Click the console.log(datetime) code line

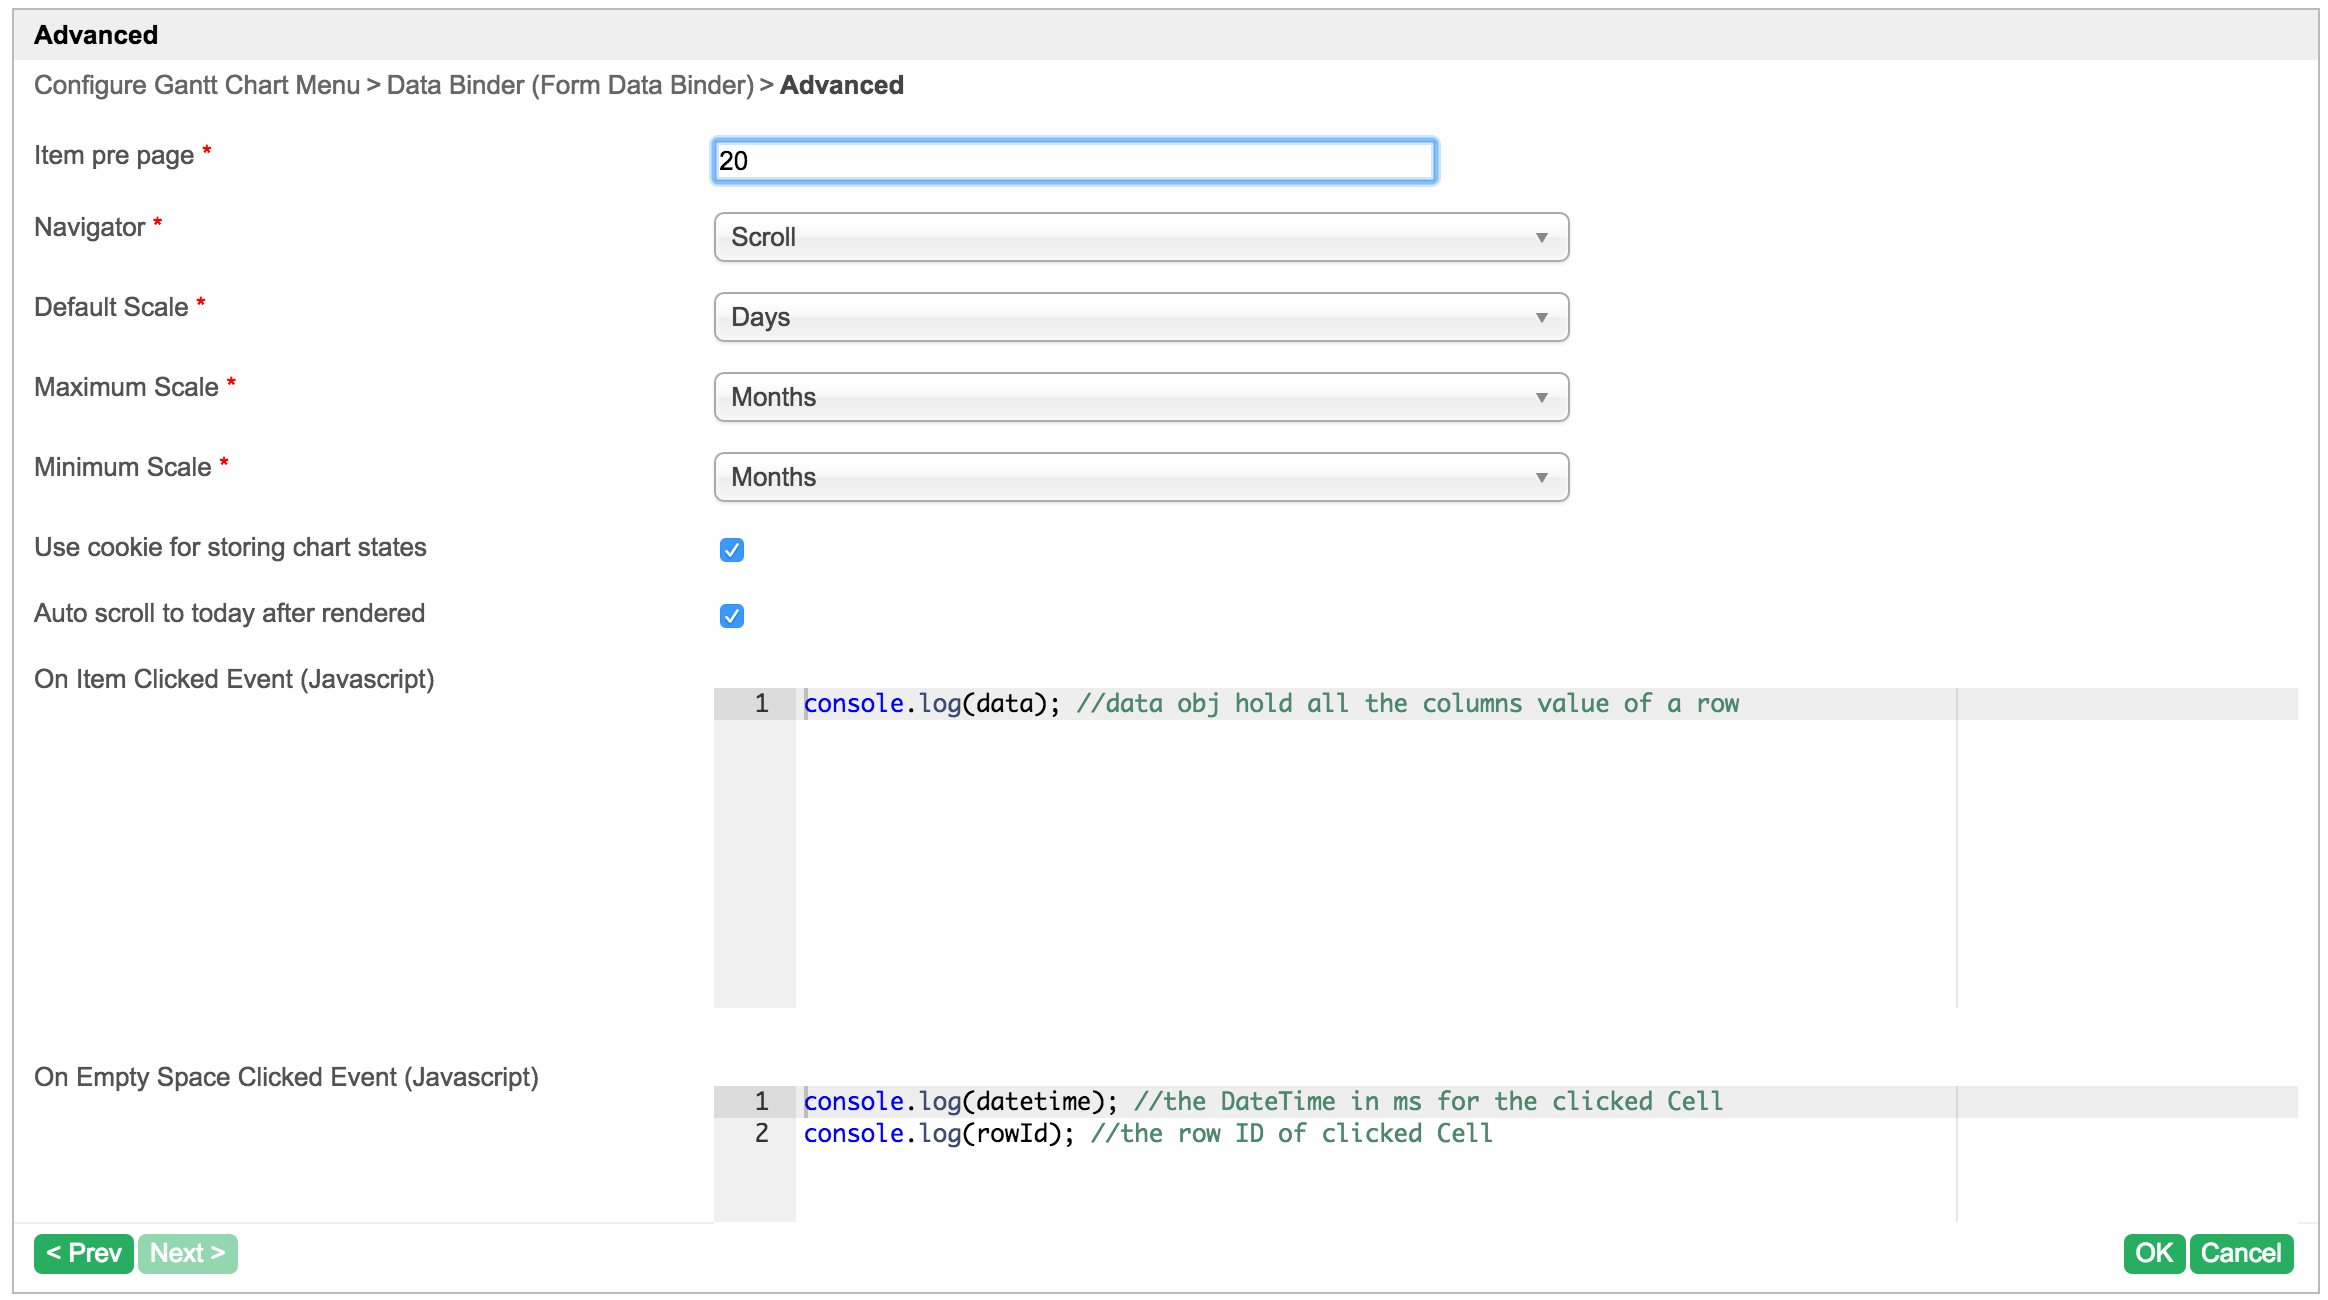960,1102
